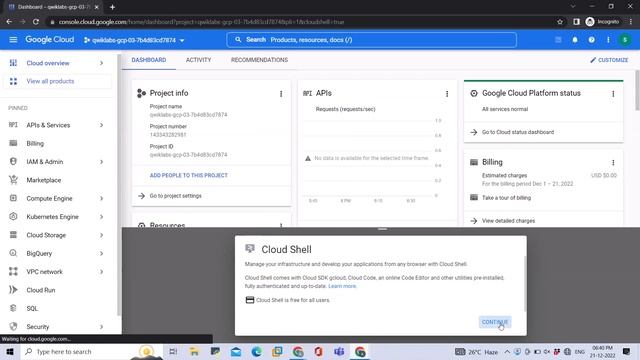Screen dimensions: 640x360
Task: Switch to the Recommendations tab
Action: (x=259, y=60)
